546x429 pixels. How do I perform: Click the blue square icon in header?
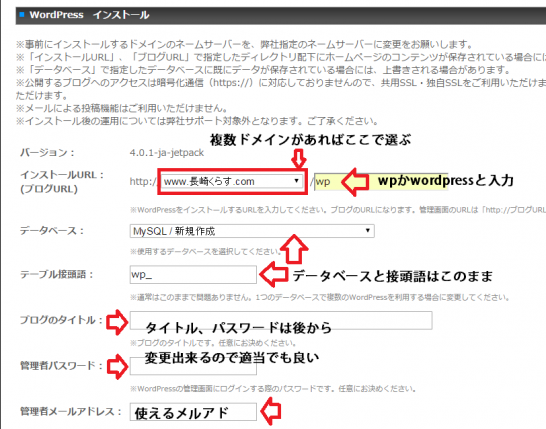22,14
